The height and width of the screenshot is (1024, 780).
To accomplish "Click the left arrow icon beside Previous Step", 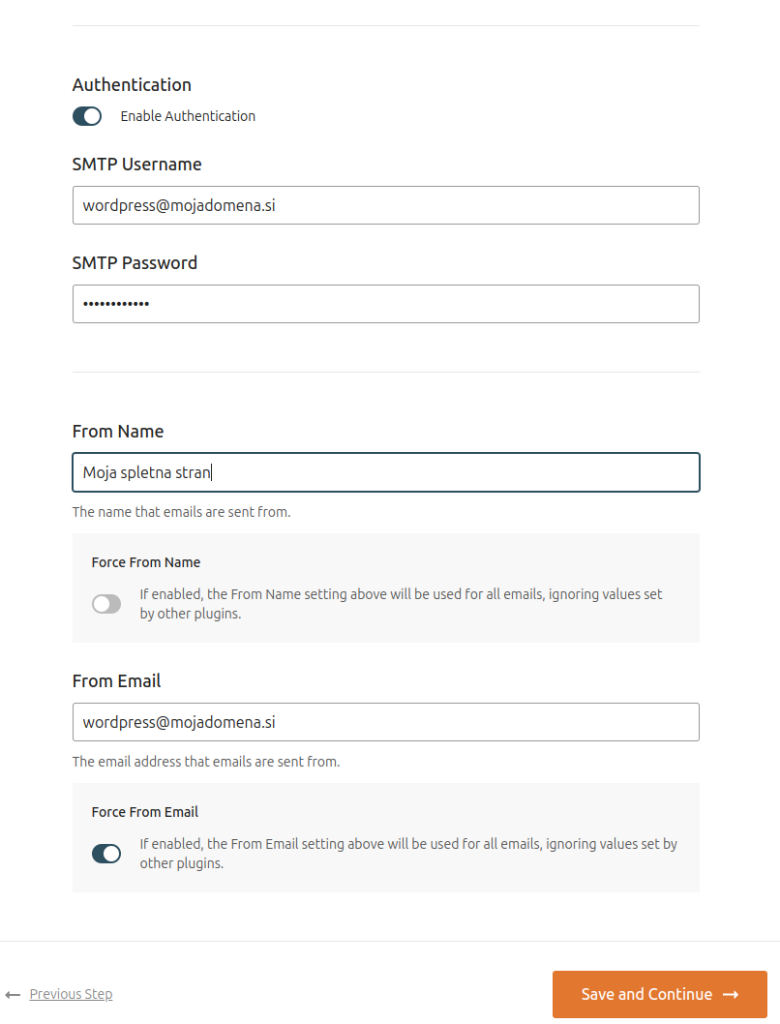I will 13,995.
